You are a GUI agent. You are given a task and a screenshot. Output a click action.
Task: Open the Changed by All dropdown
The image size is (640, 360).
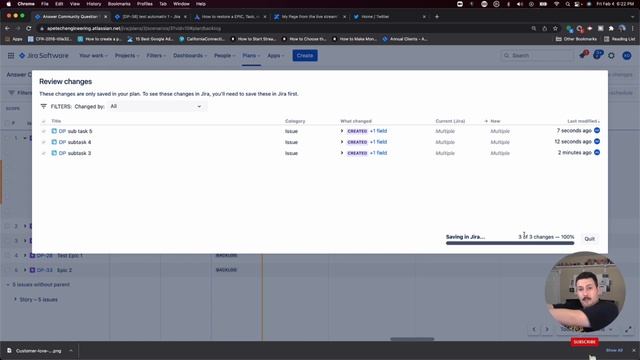[x=156, y=107]
